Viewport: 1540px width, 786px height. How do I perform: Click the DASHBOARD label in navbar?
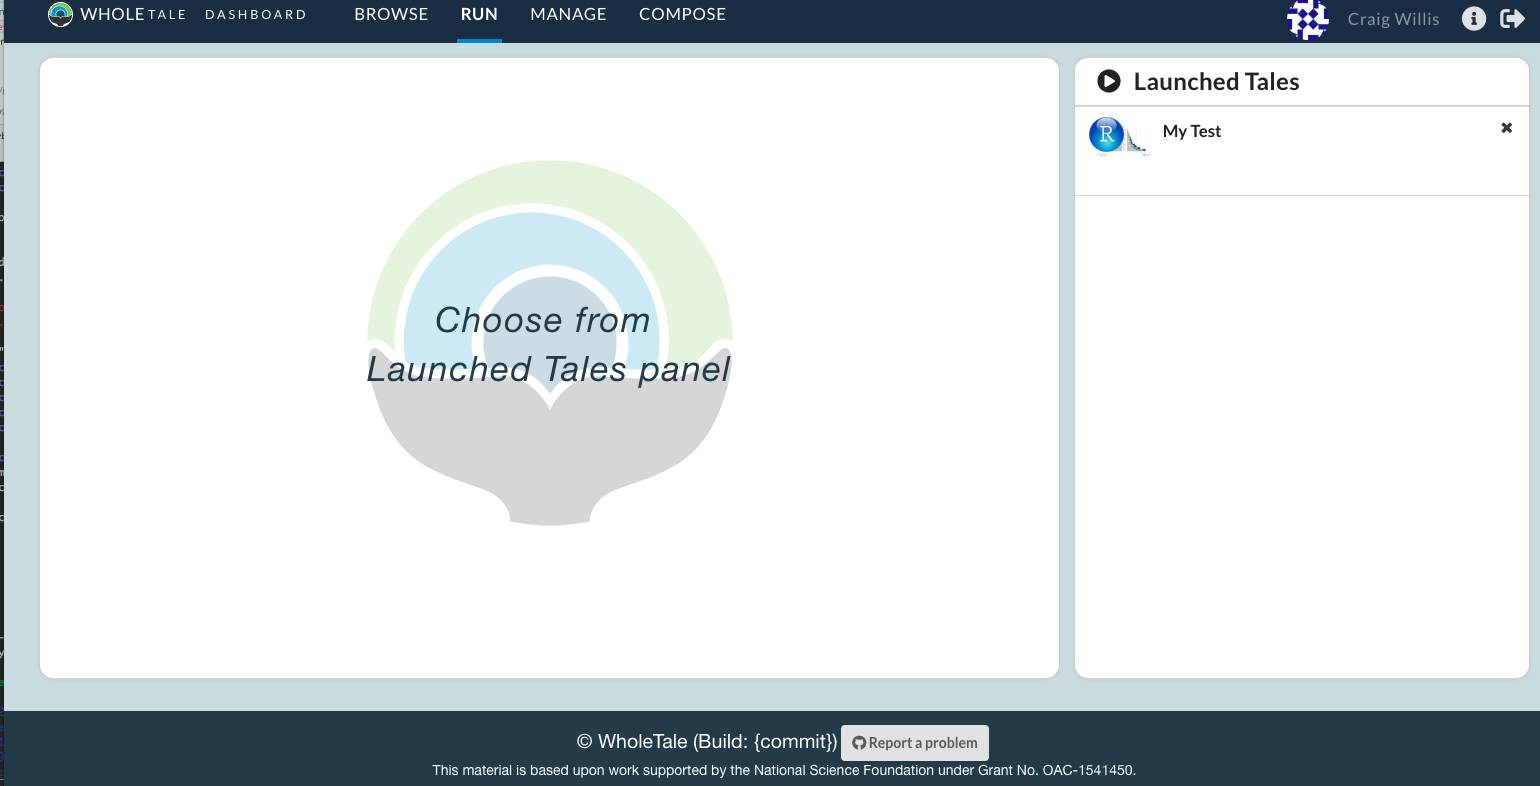click(256, 14)
